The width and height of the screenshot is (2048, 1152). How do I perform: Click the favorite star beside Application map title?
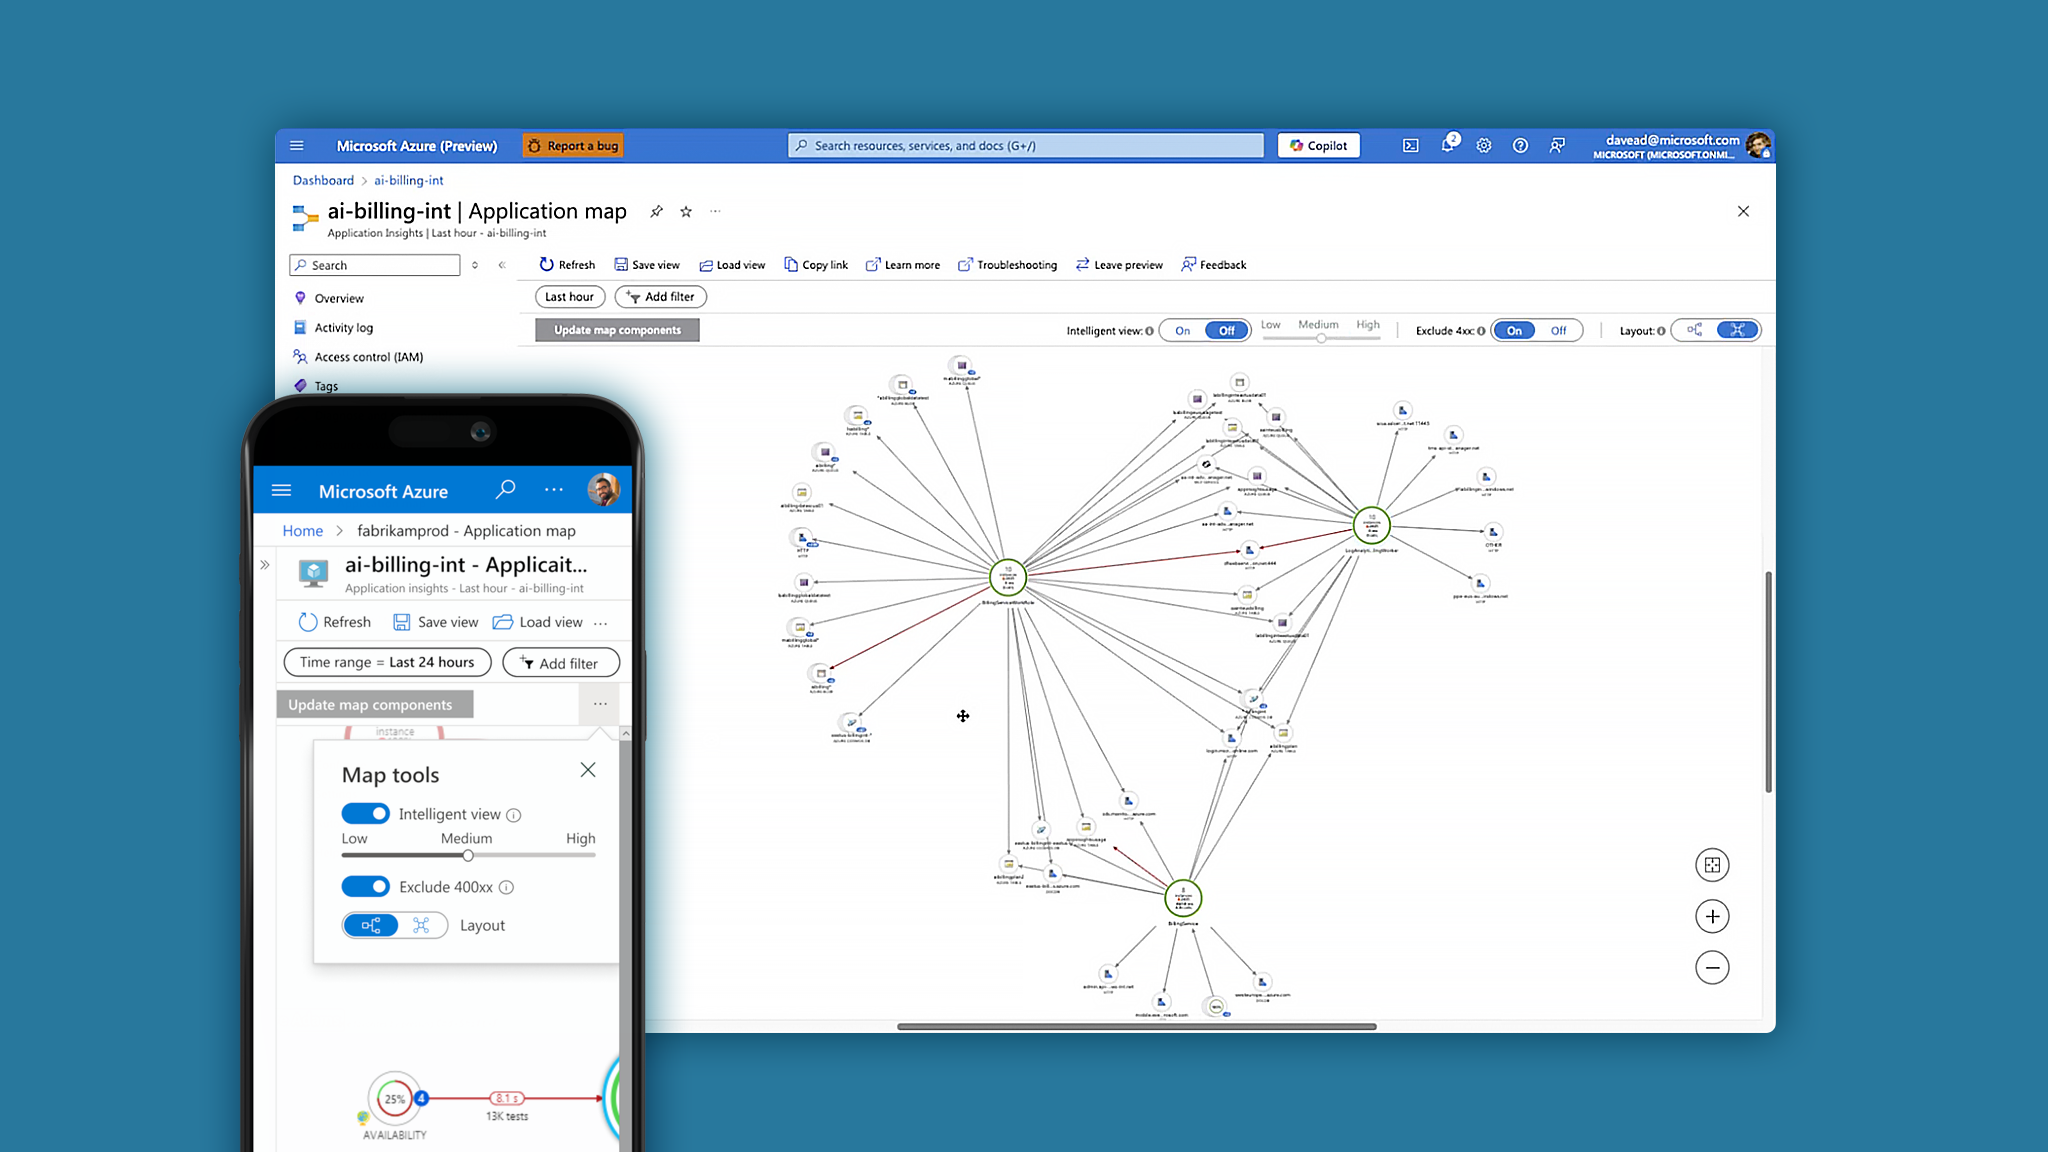pos(686,211)
